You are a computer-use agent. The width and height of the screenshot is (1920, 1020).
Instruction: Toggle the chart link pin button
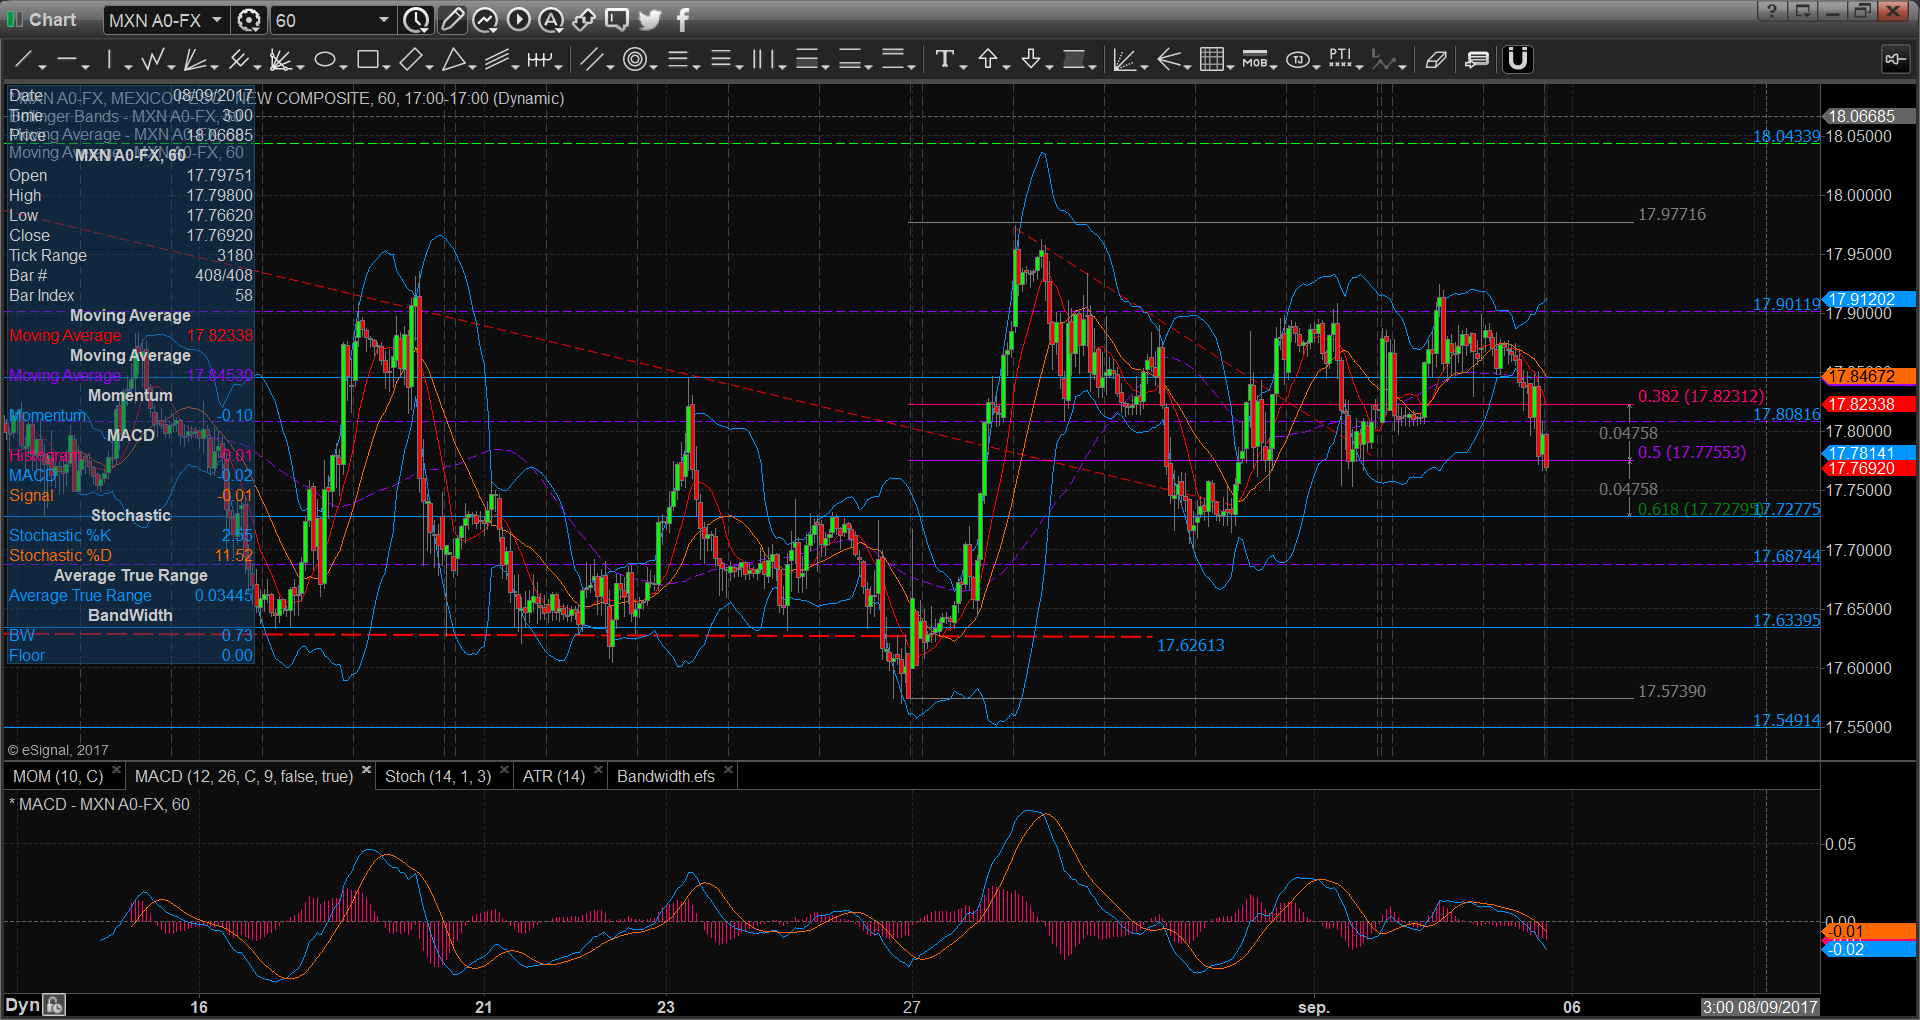tap(1895, 60)
